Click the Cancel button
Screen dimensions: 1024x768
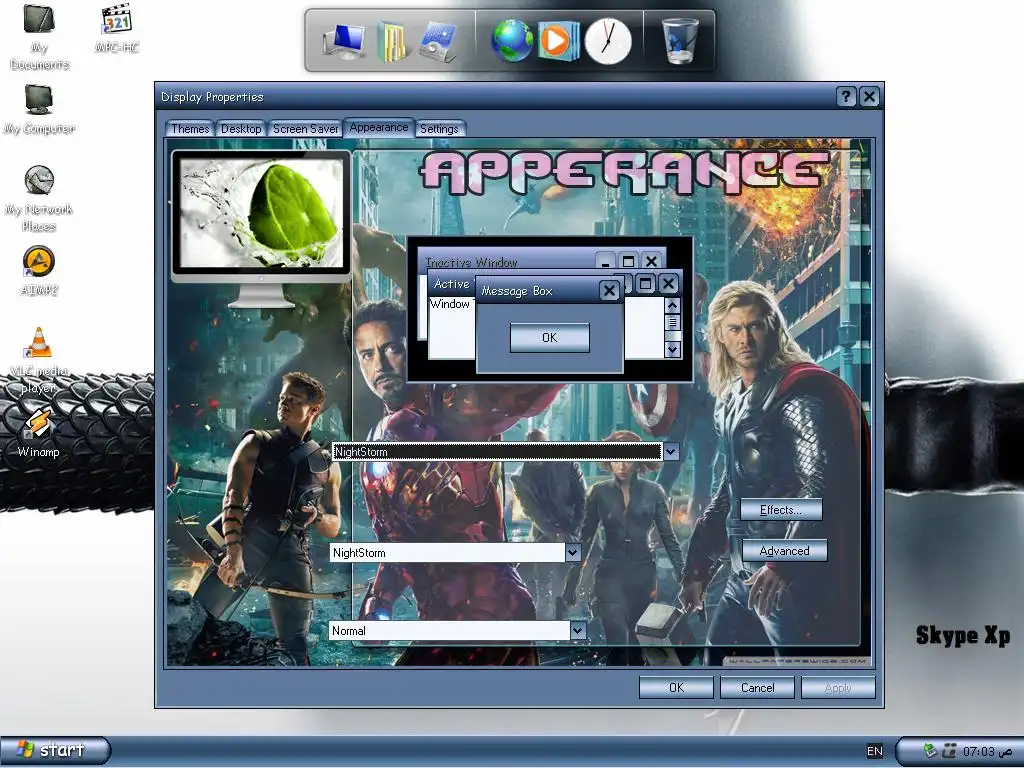click(x=757, y=688)
